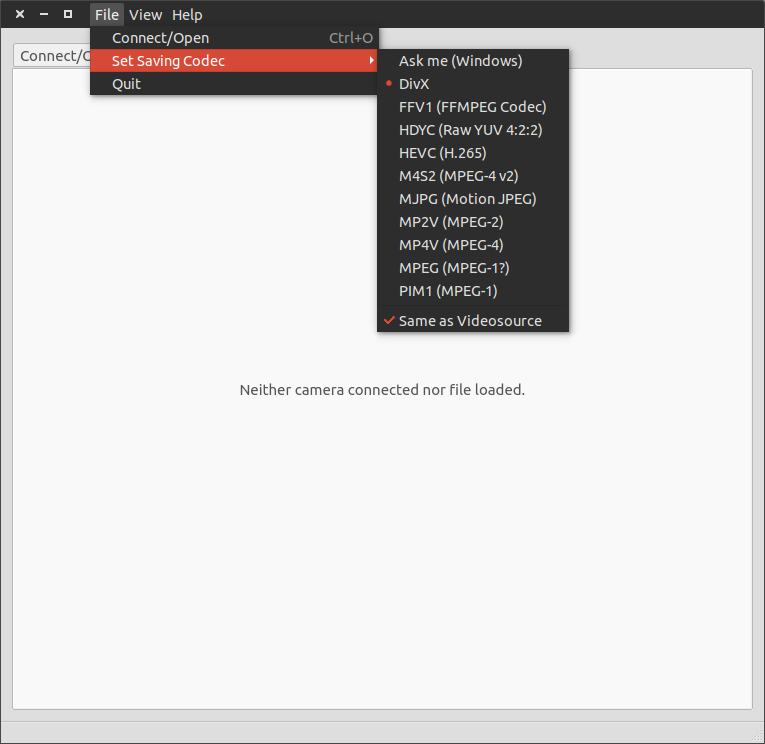Choose Connect/Open from File menu
This screenshot has height=744, width=765.
[x=234, y=38]
